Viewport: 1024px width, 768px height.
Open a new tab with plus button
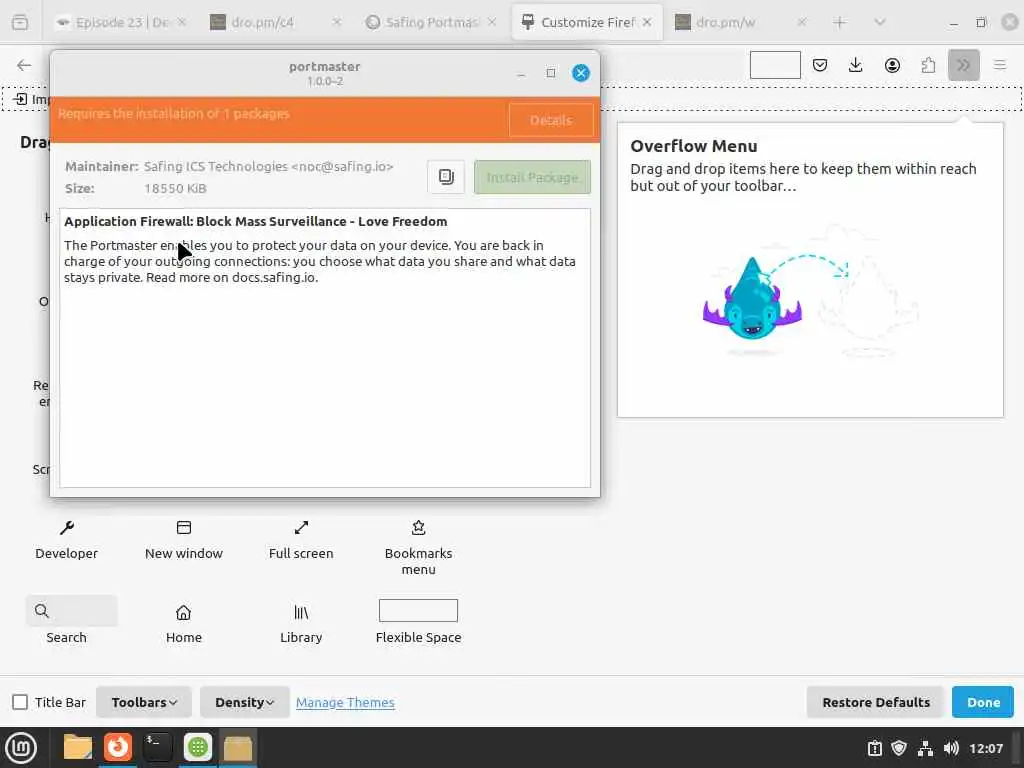pyautogui.click(x=840, y=23)
